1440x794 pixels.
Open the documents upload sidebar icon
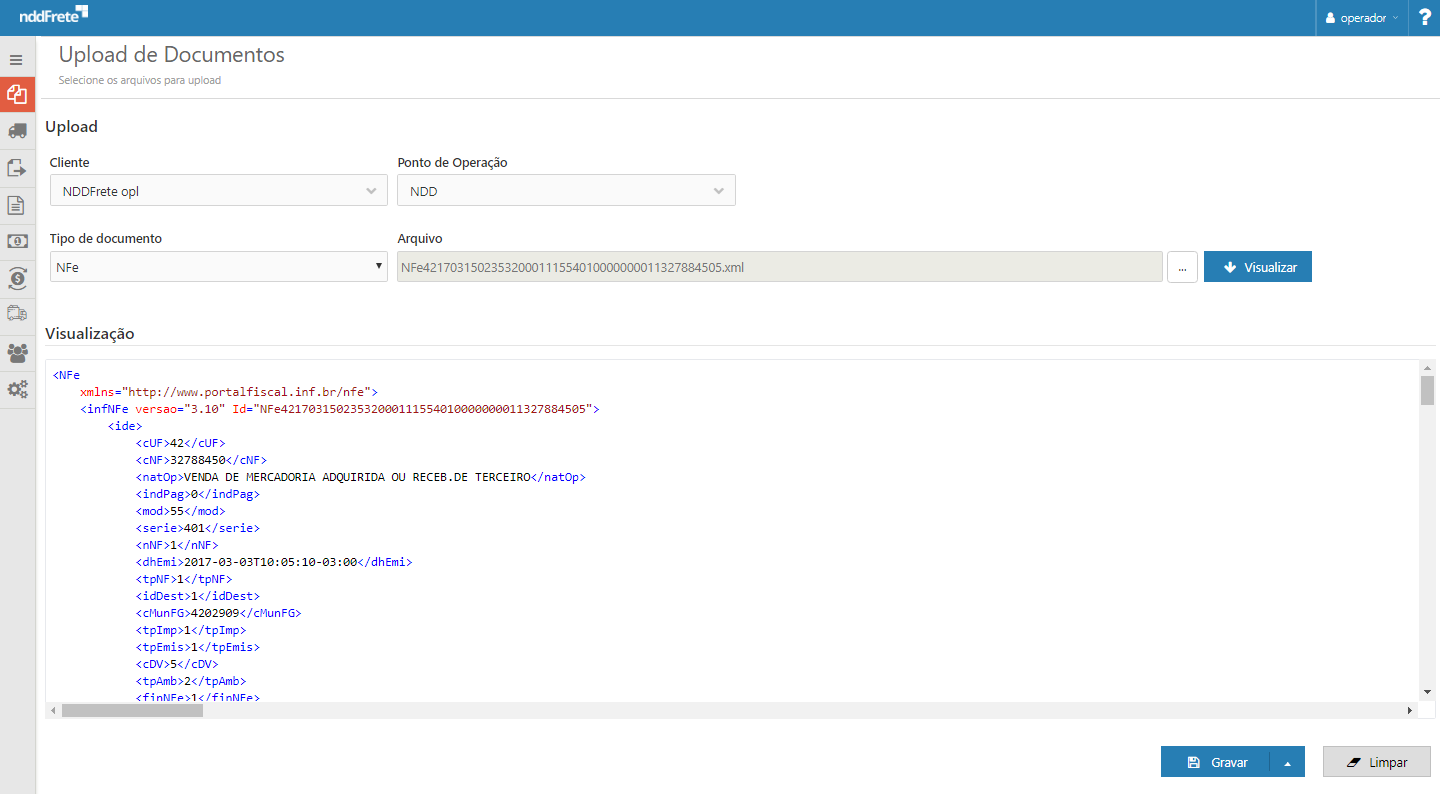16,94
